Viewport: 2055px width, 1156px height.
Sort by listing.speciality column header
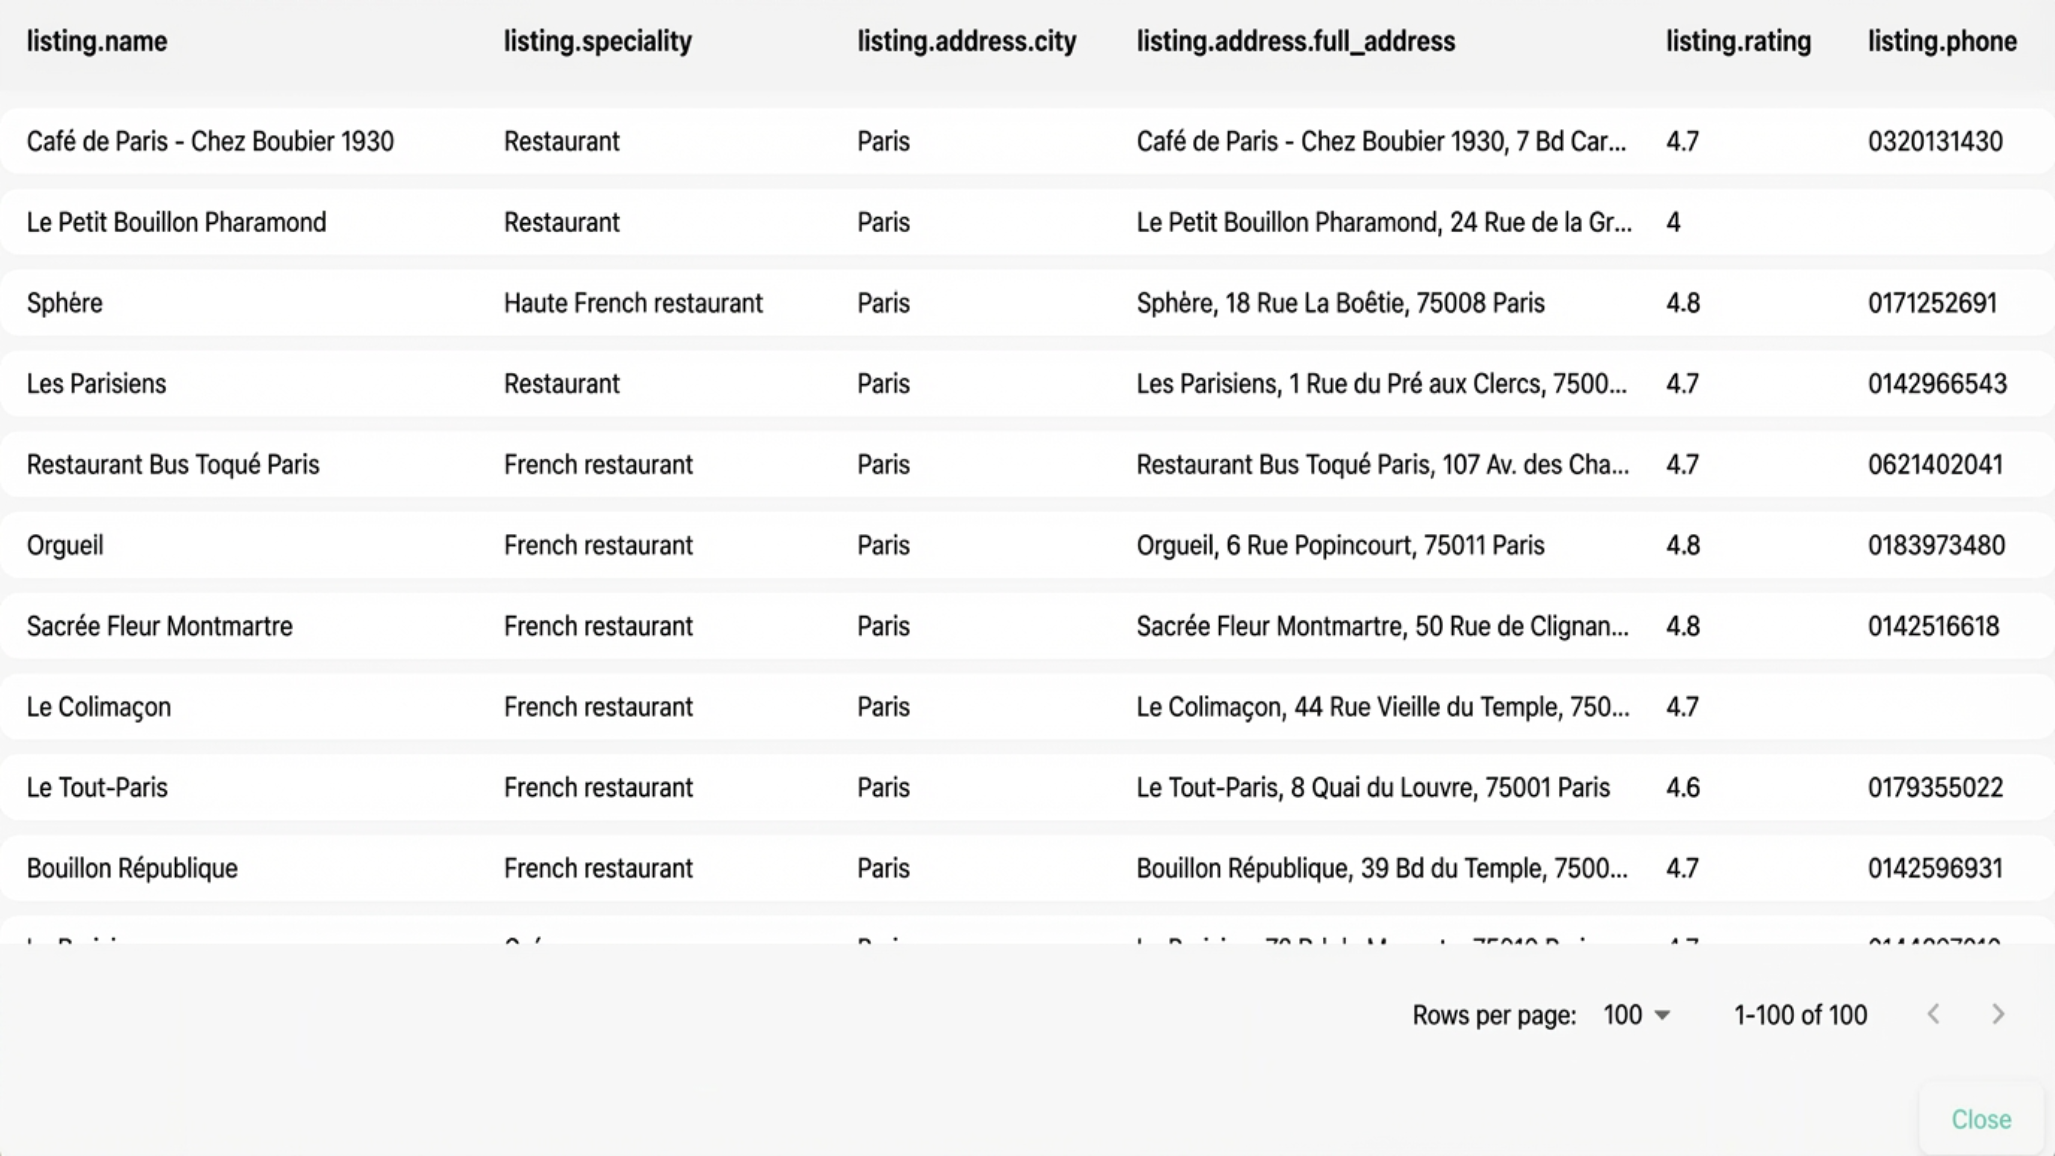coord(597,41)
